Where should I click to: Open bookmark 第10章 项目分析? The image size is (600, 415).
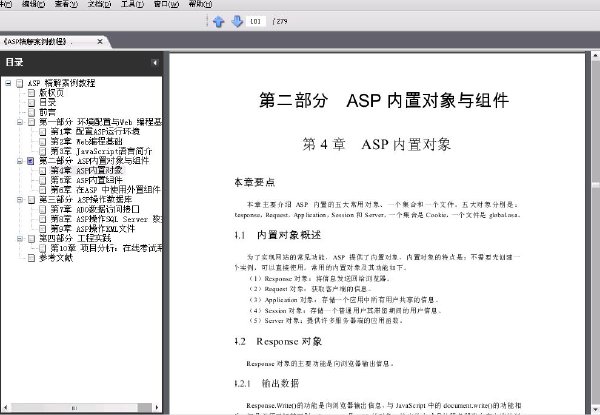point(106,248)
